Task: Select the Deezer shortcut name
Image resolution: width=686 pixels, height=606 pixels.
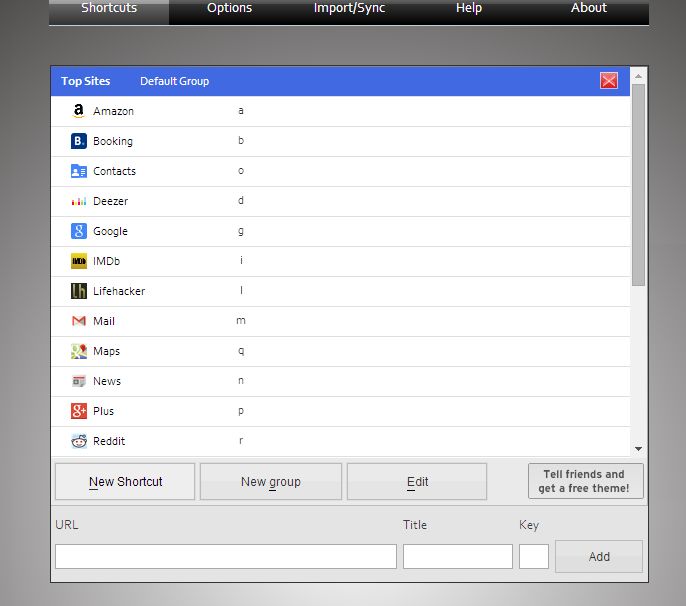Action: click(x=111, y=201)
